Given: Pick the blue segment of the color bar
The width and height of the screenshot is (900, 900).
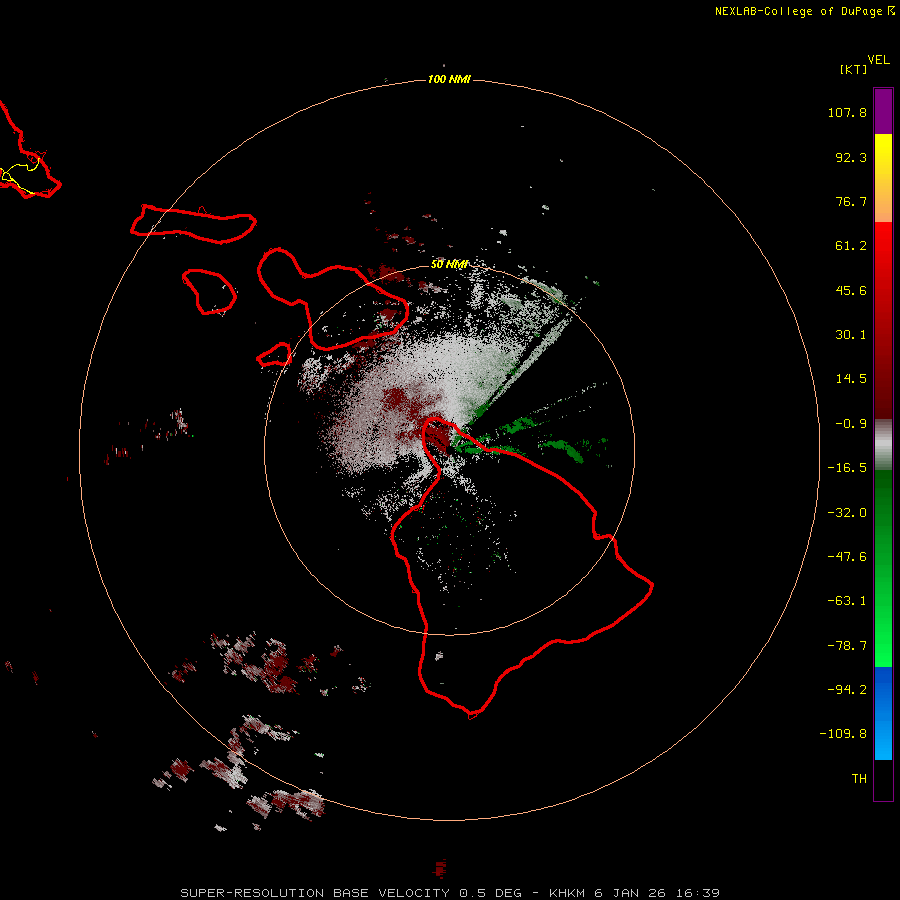Looking at the screenshot, I should tap(883, 713).
